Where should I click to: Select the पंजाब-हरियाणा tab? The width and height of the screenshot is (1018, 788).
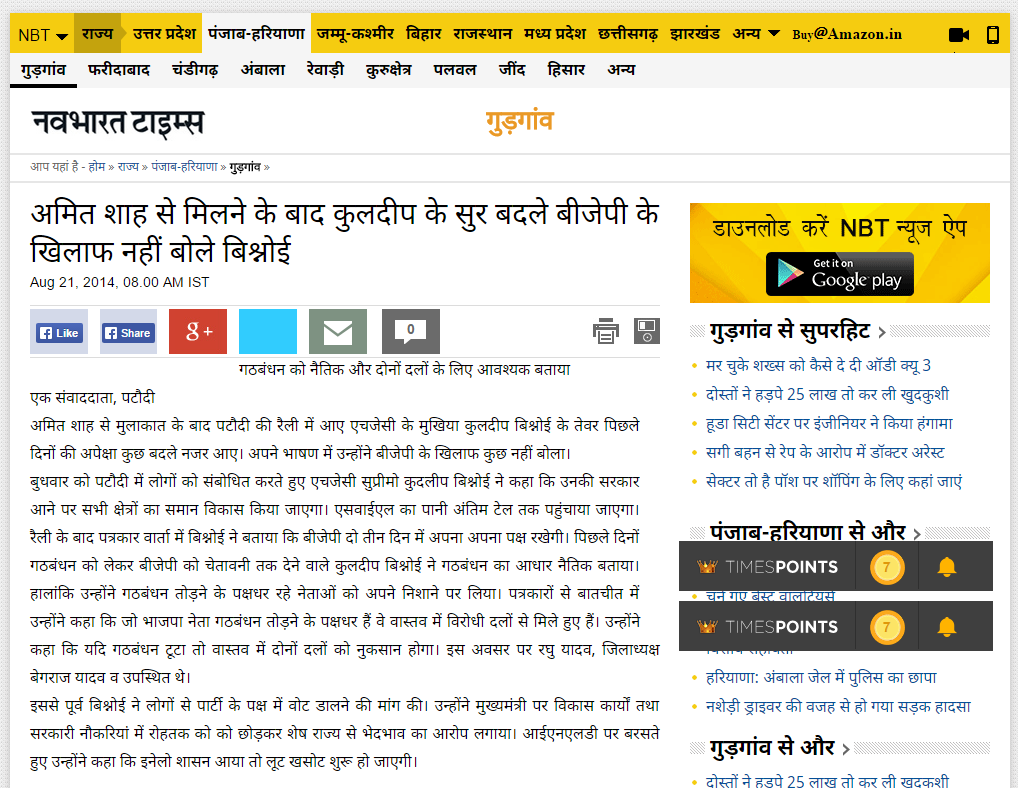click(256, 34)
